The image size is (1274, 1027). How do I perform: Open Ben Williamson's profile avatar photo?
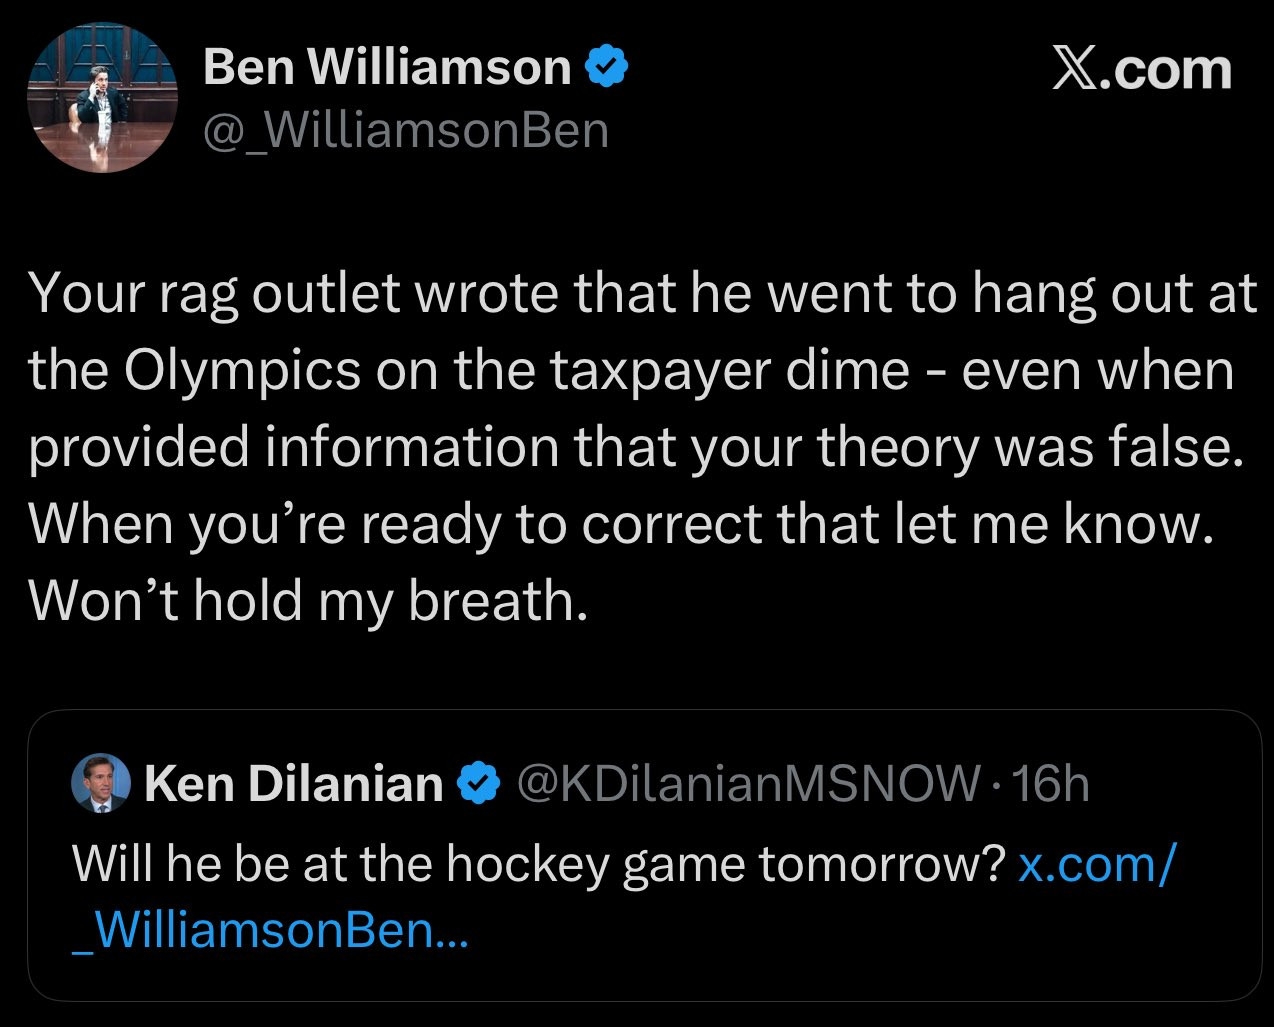click(103, 98)
